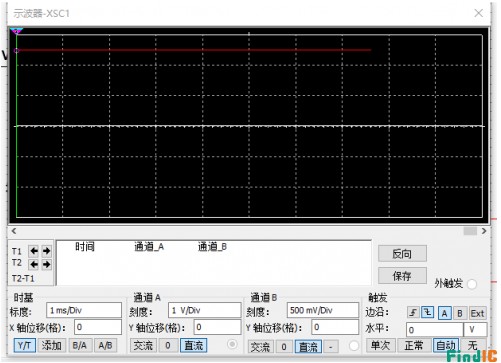The image size is (501, 363).
Task: Click the display scroll right arrow
Action: pyautogui.click(x=484, y=231)
